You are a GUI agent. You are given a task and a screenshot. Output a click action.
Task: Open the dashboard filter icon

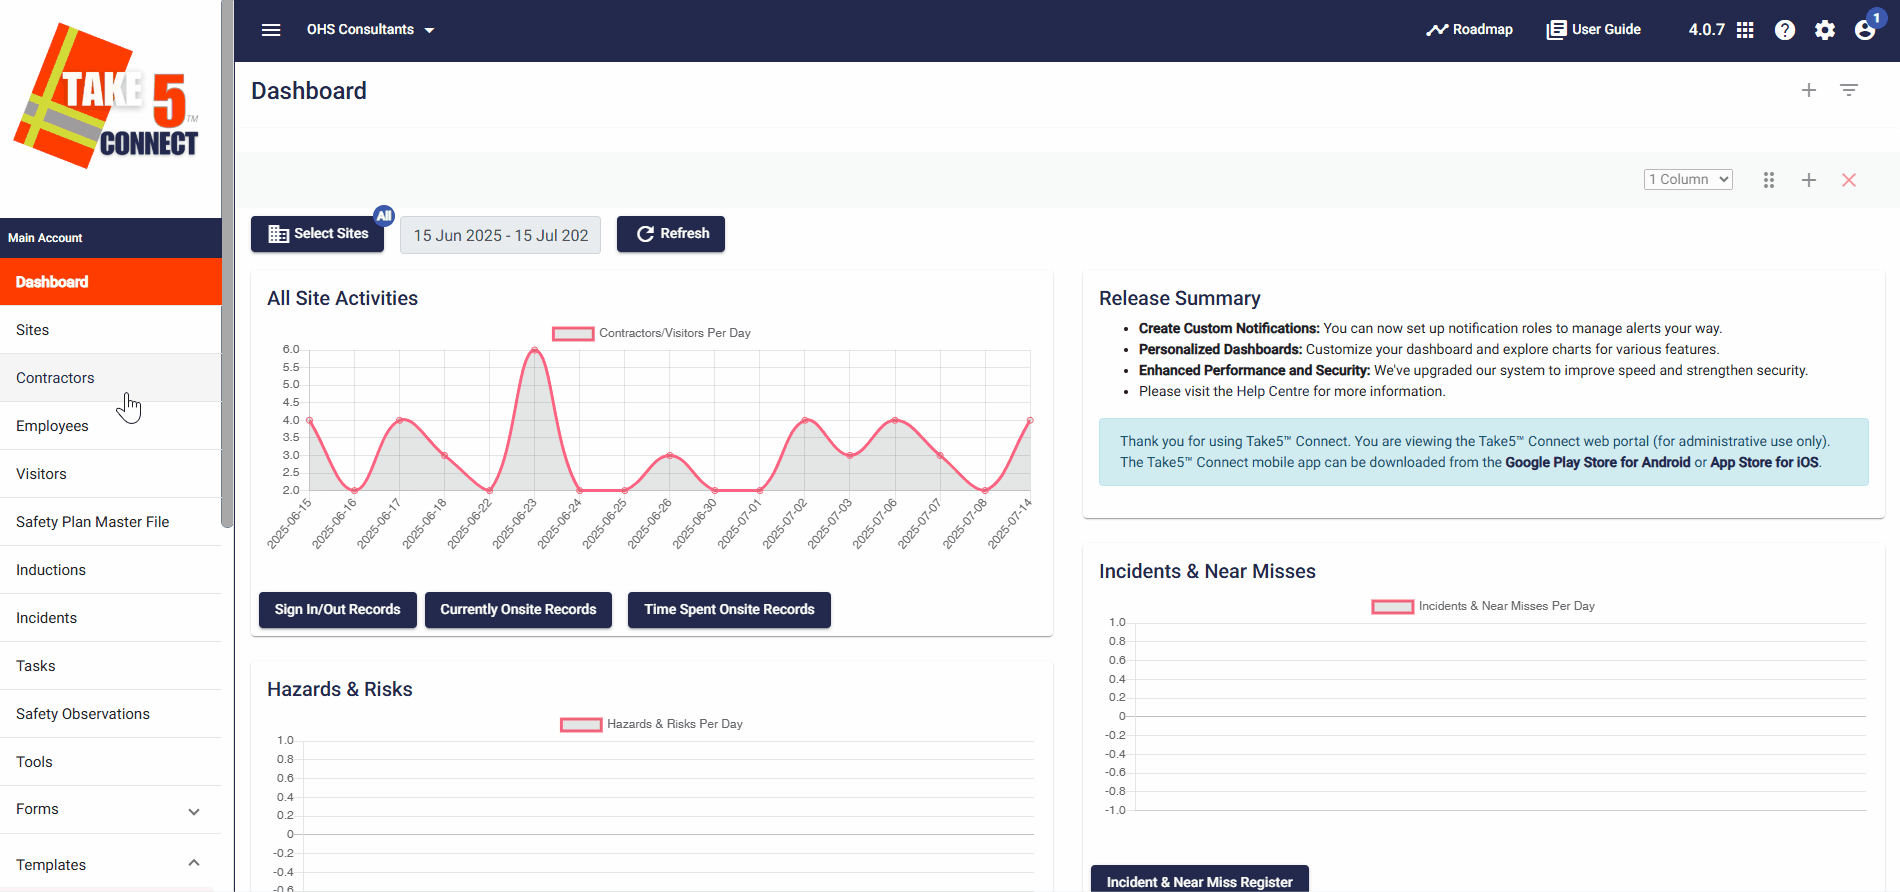(x=1849, y=90)
